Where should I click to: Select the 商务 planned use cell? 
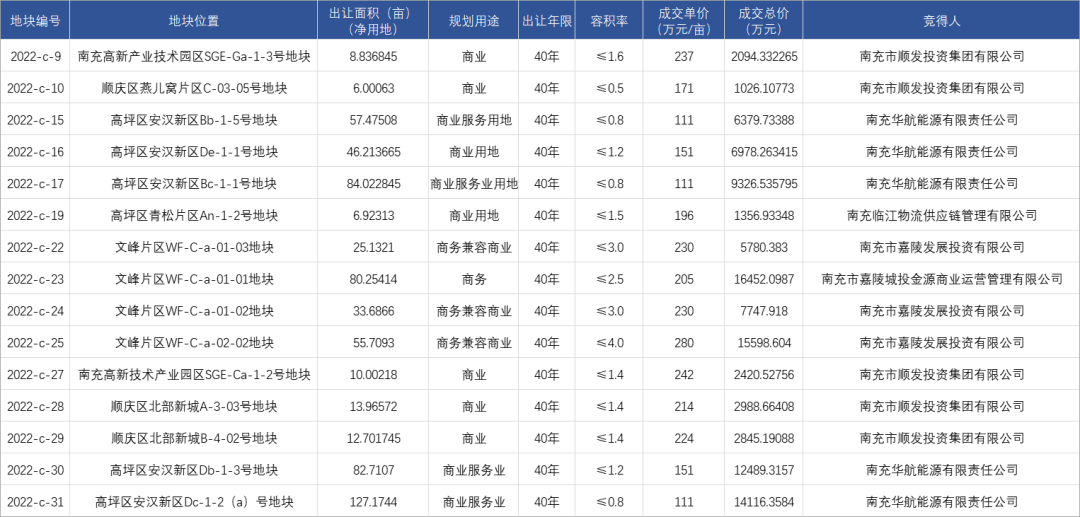(473, 279)
